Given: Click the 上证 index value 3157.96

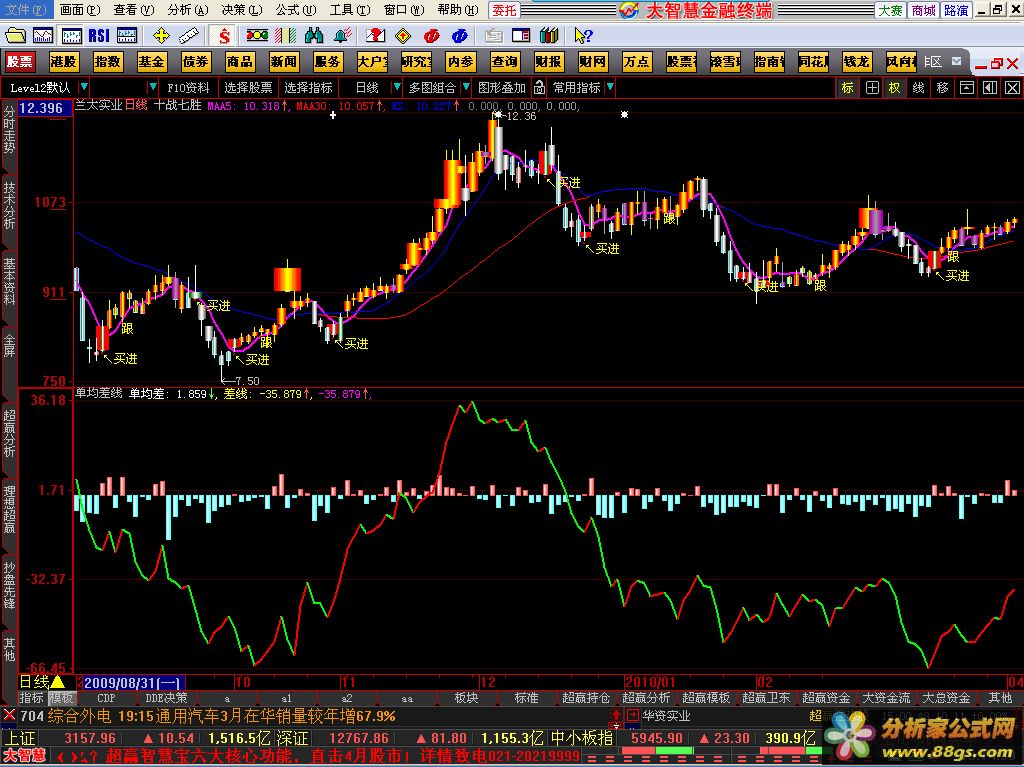Looking at the screenshot, I should pyautogui.click(x=90, y=738).
